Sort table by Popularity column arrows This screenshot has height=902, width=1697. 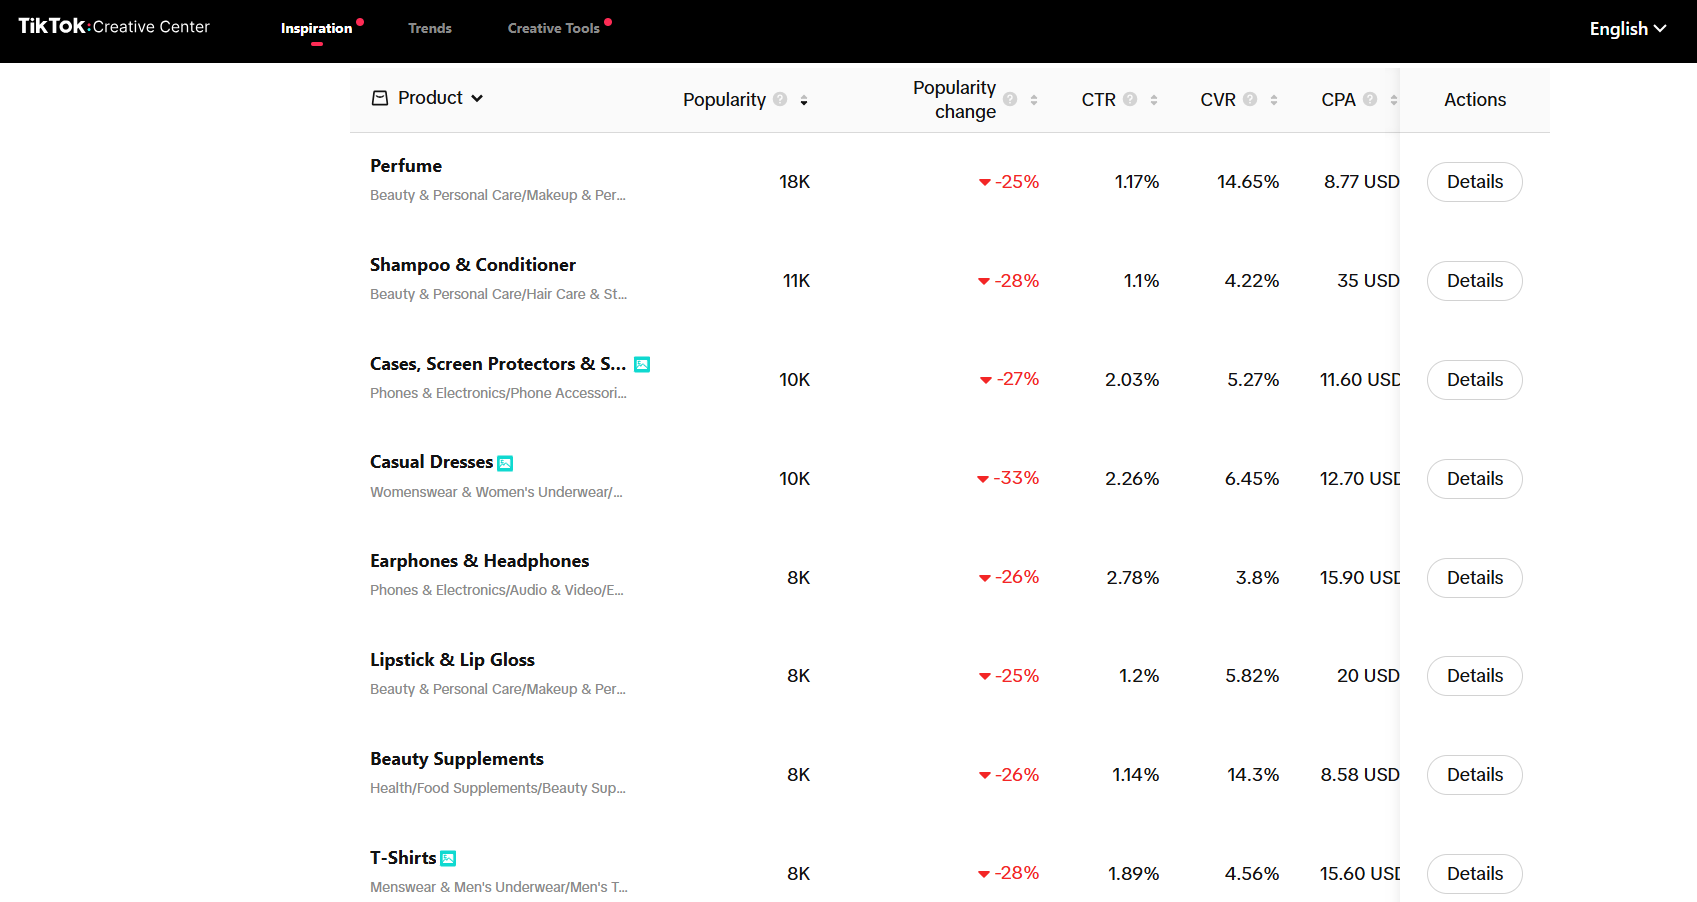(804, 100)
